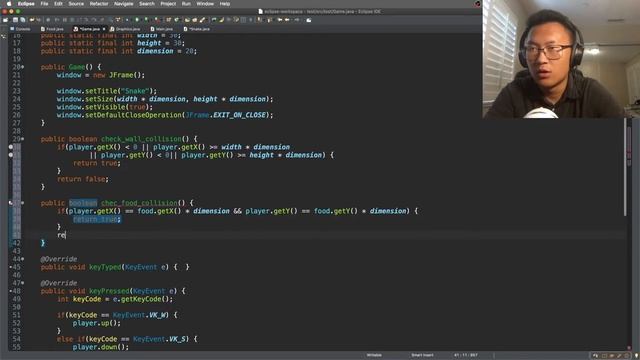Toggle Smart Insert mode in status bar
Viewport: 640px width, 360px height.
tap(422, 355)
